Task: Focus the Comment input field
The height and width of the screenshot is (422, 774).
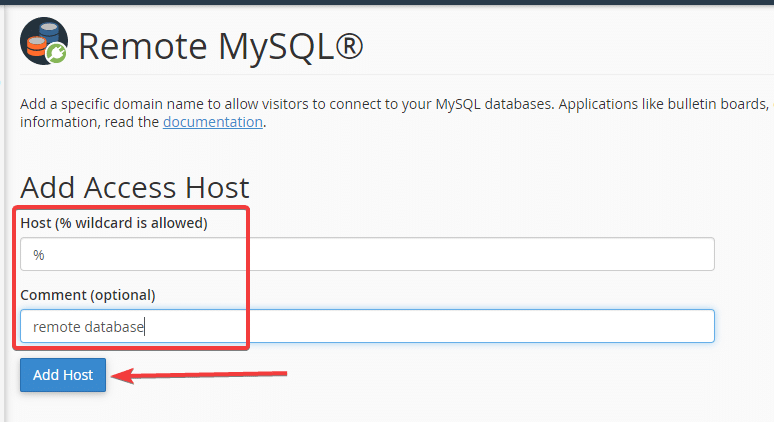Action: click(367, 326)
